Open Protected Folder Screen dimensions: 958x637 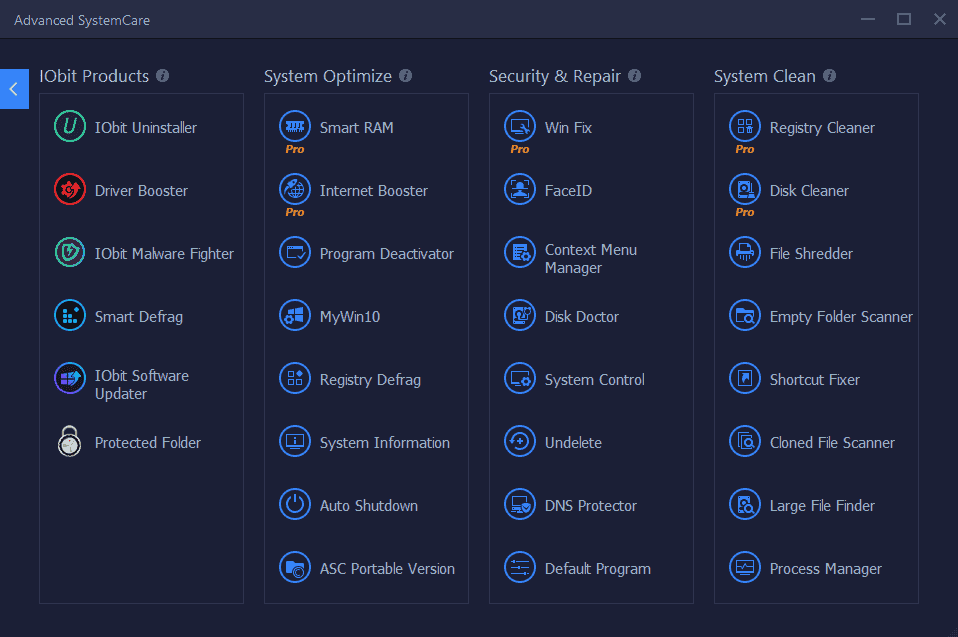147,442
